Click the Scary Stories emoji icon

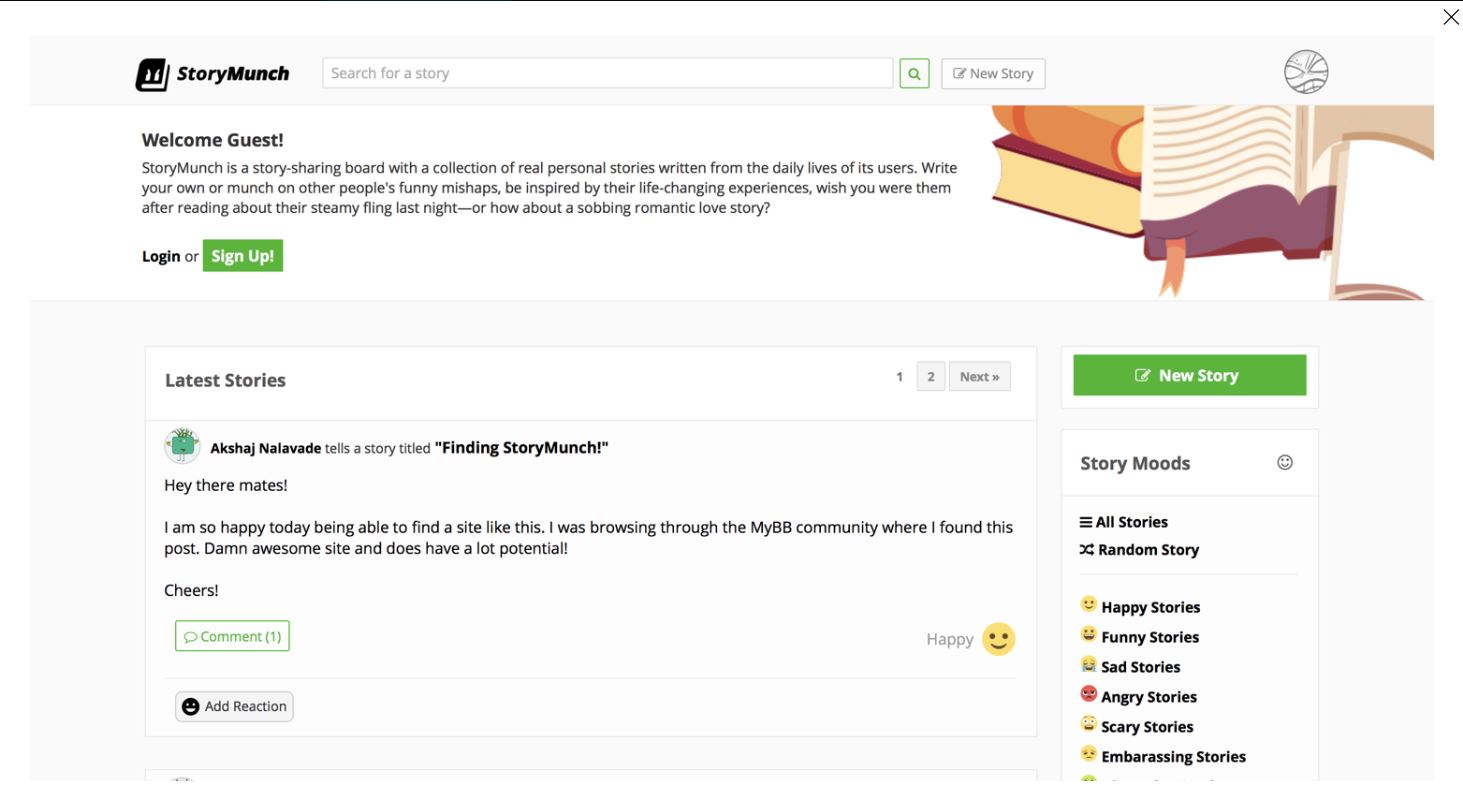tap(1087, 725)
